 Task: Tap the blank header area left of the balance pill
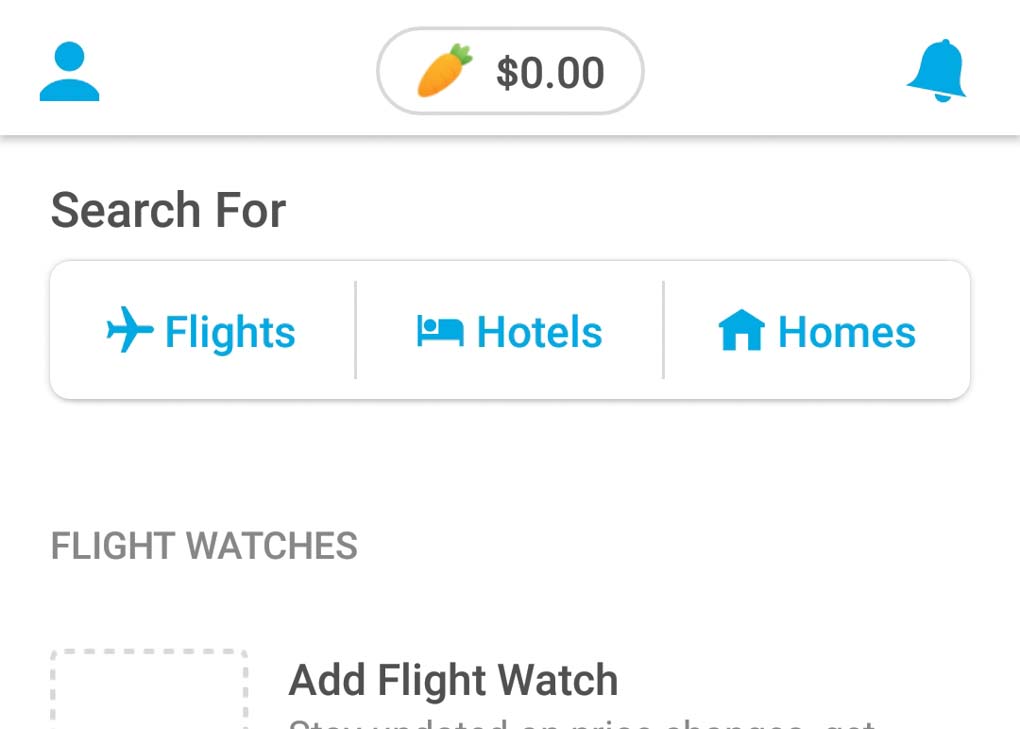pyautogui.click(x=238, y=72)
